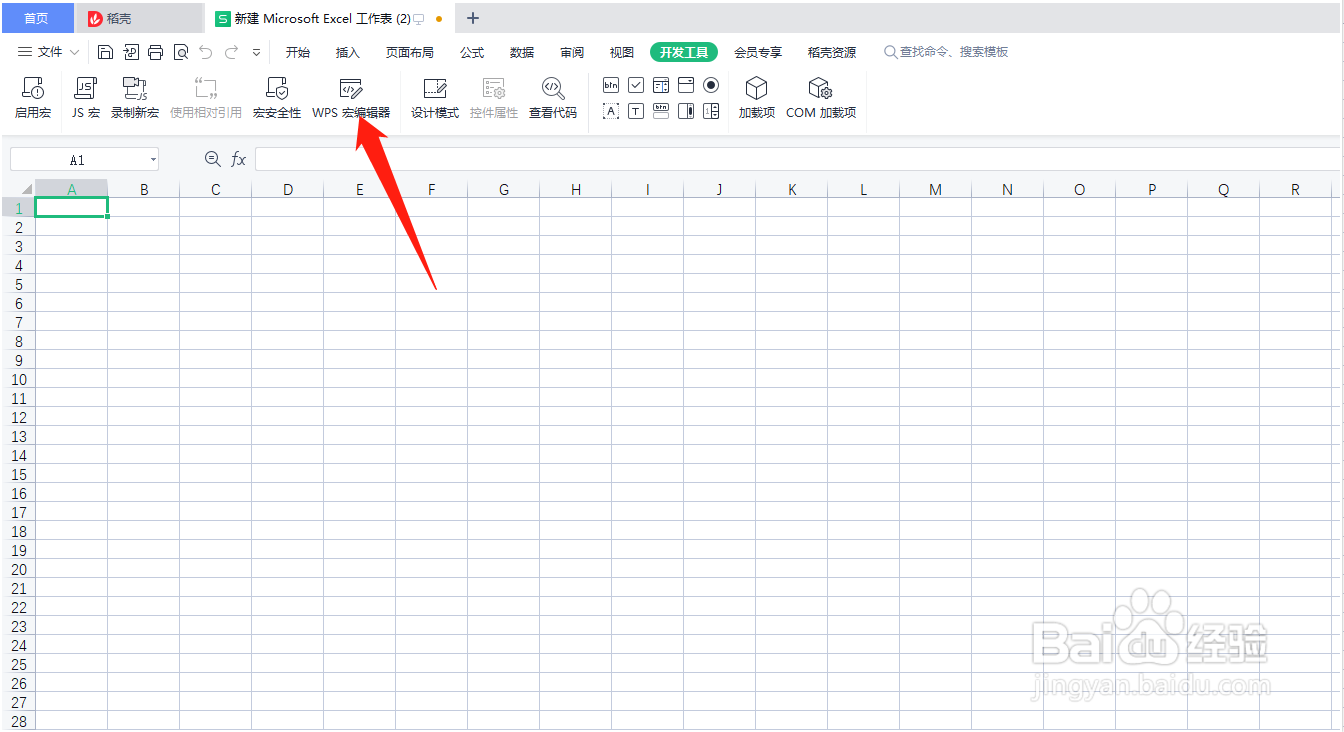Expand the quick access toolbar customize arrow

[256, 52]
